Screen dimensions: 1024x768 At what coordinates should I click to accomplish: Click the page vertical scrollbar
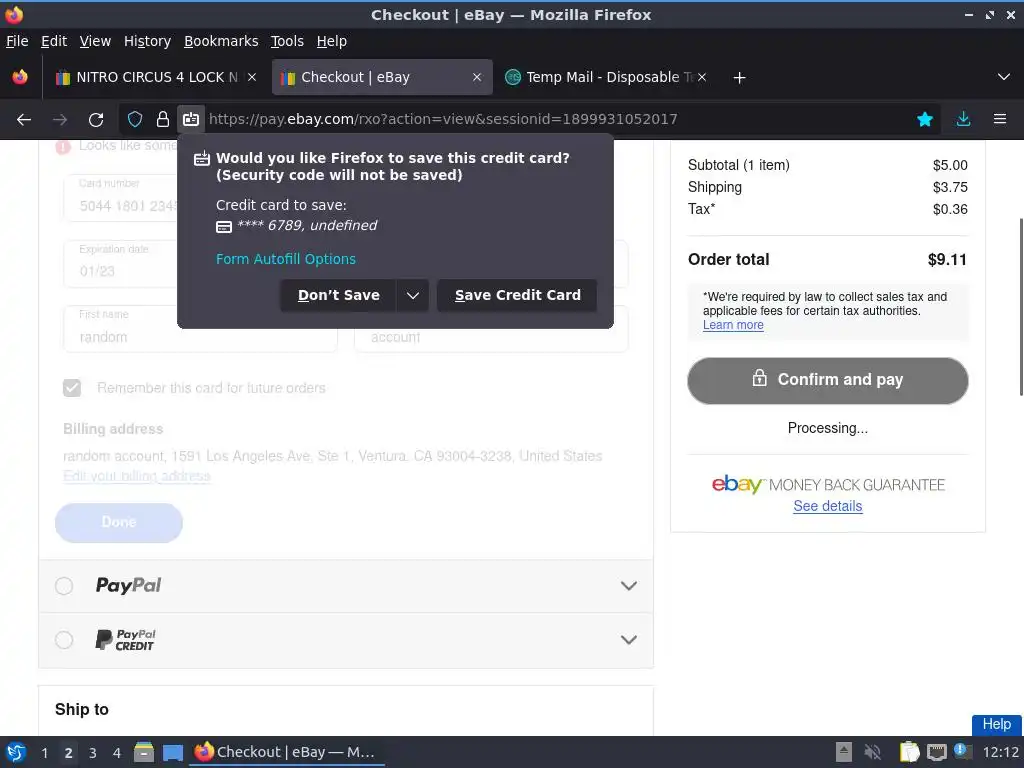[x=1021, y=307]
